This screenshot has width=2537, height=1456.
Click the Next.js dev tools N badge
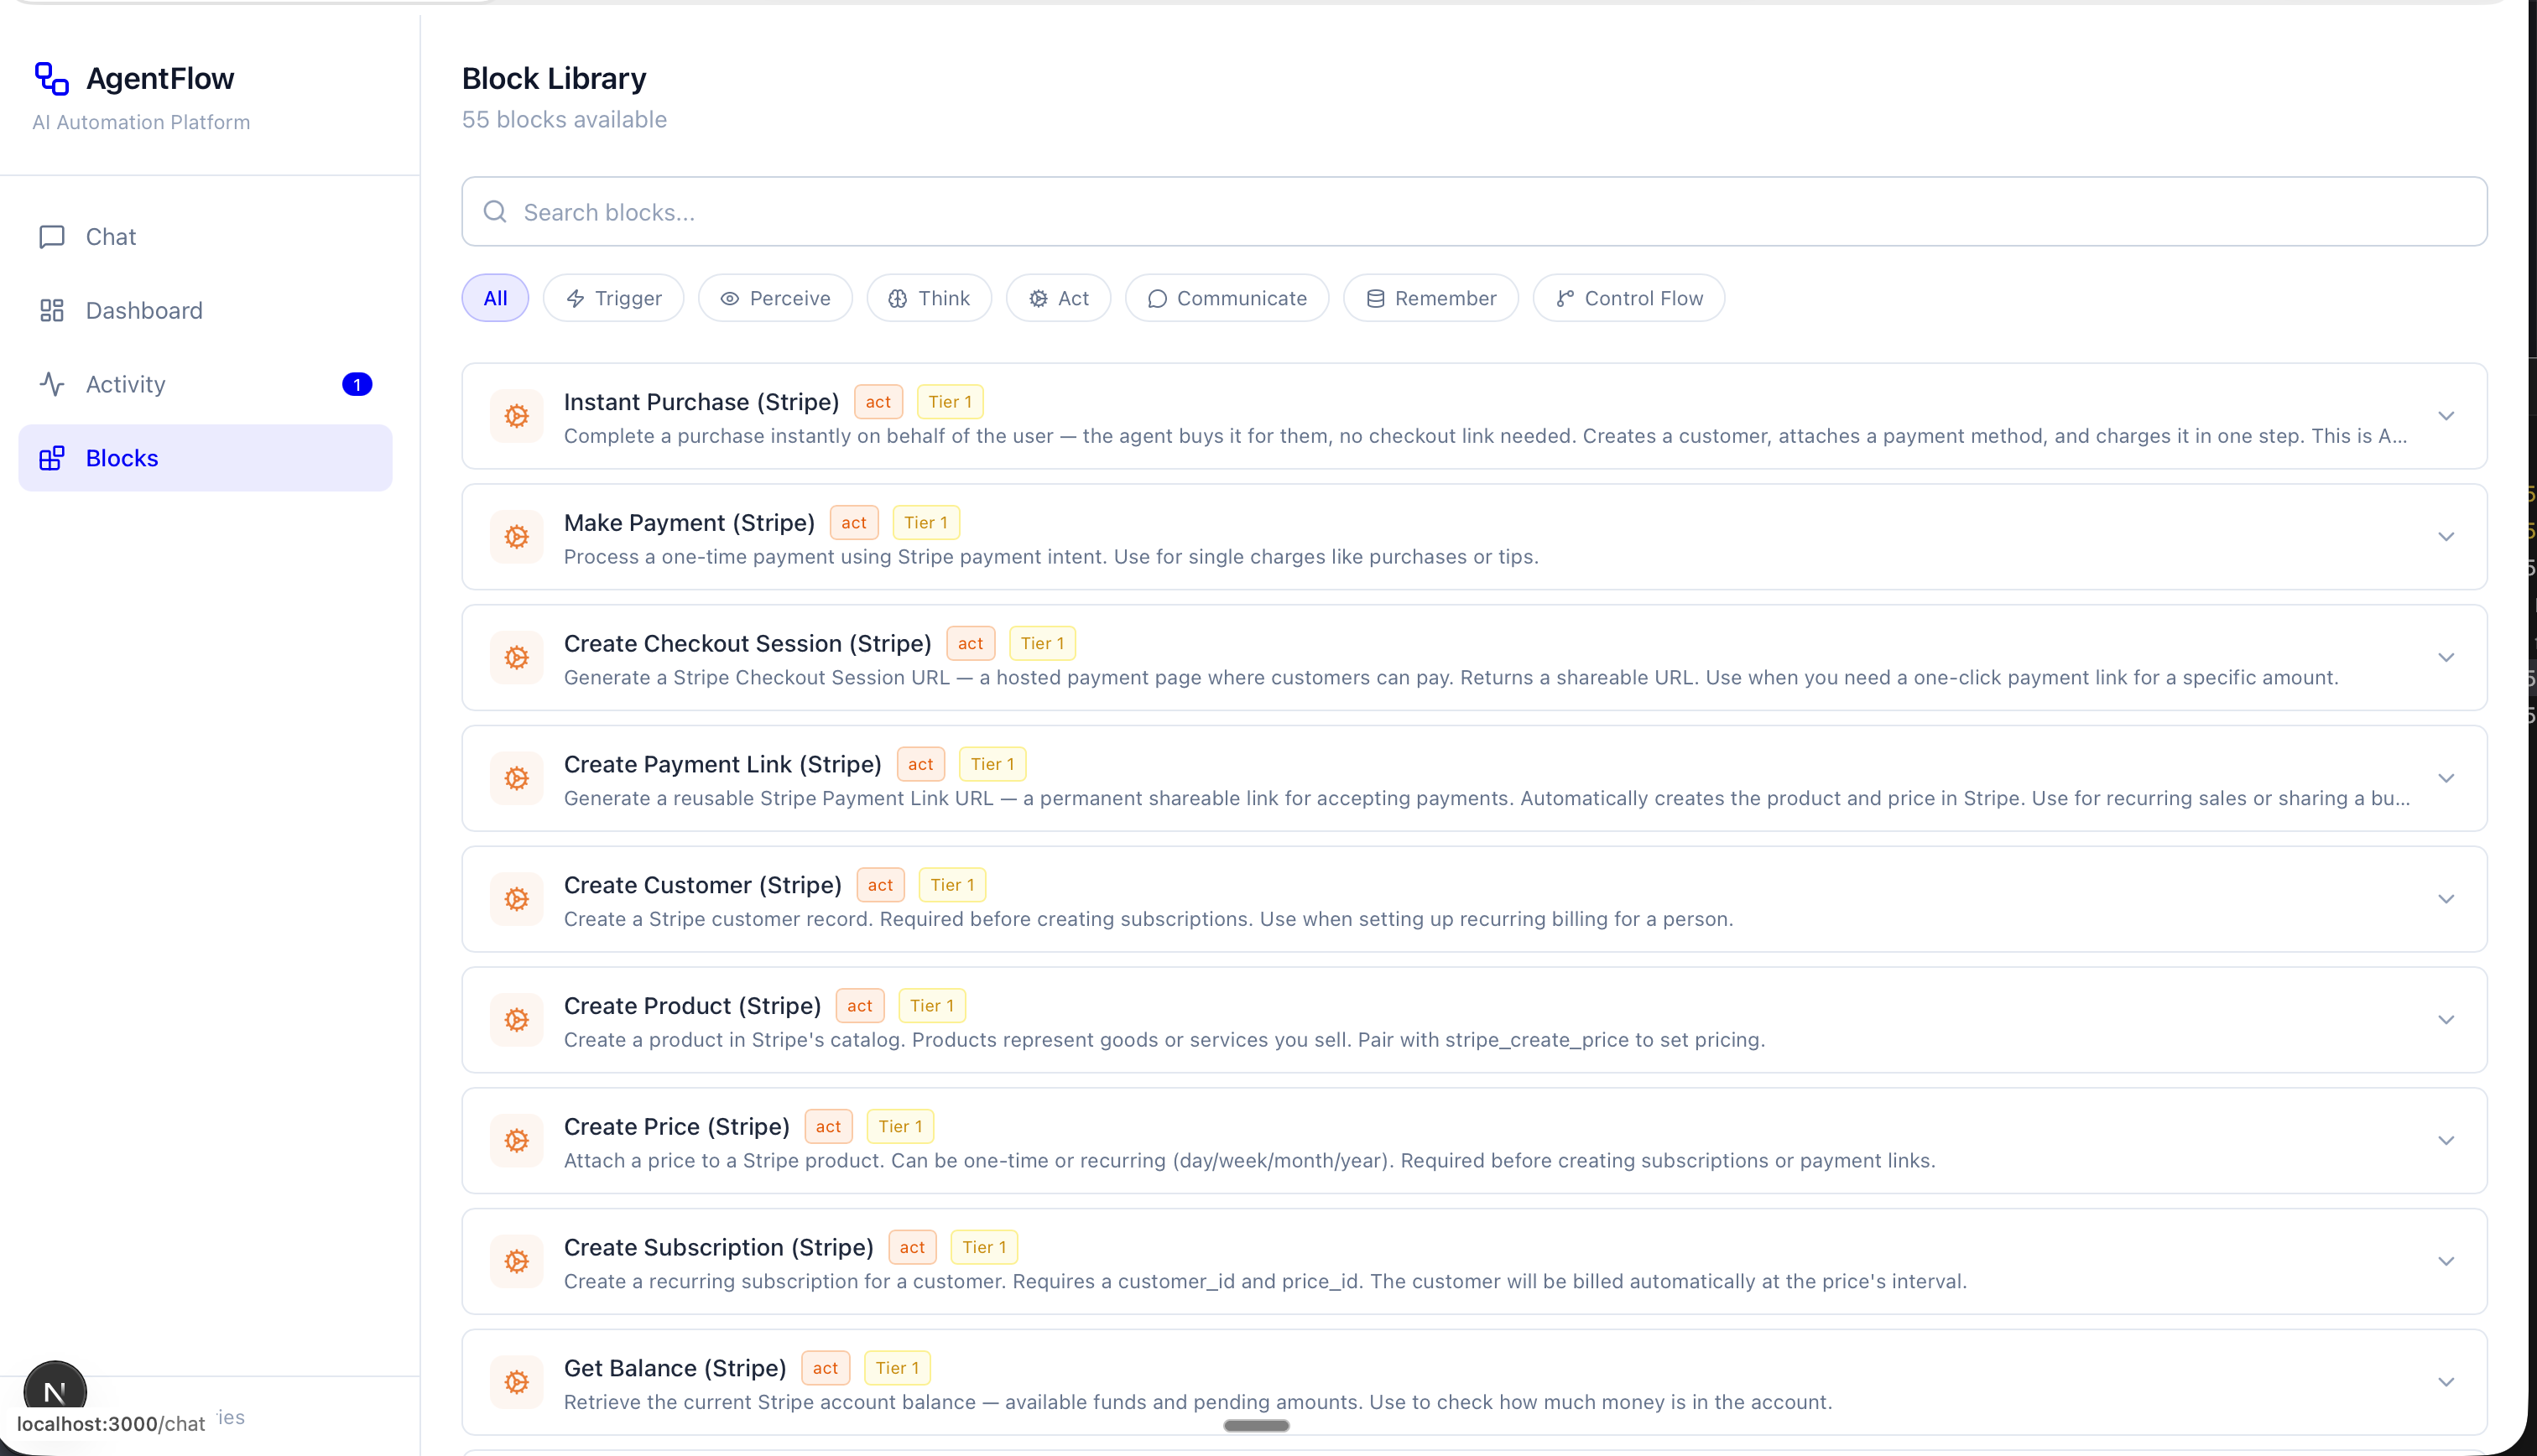tap(55, 1390)
